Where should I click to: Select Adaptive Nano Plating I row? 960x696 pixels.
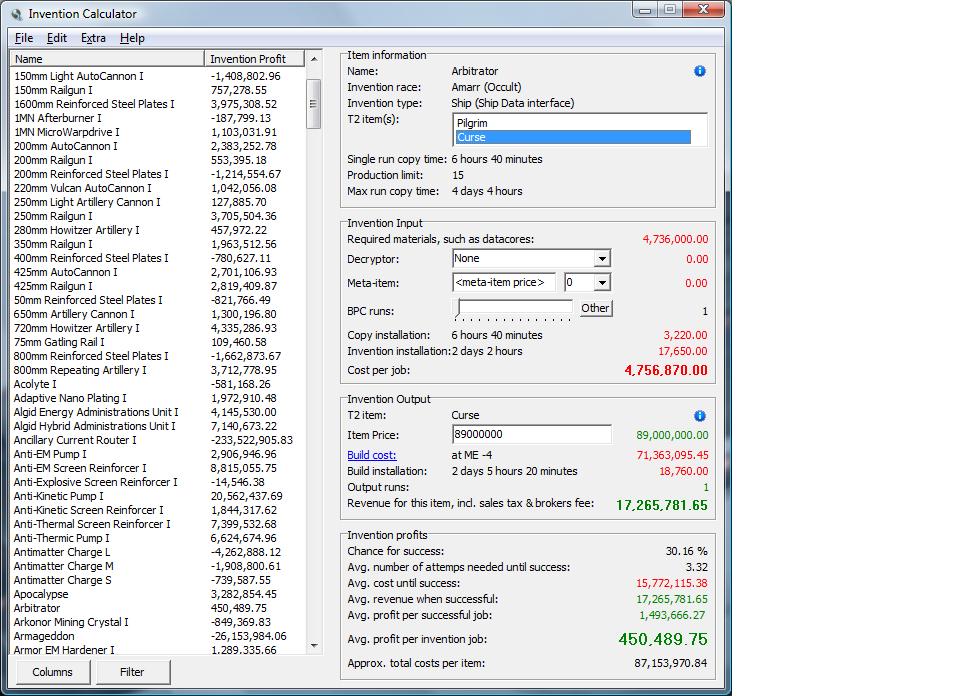tap(158, 399)
